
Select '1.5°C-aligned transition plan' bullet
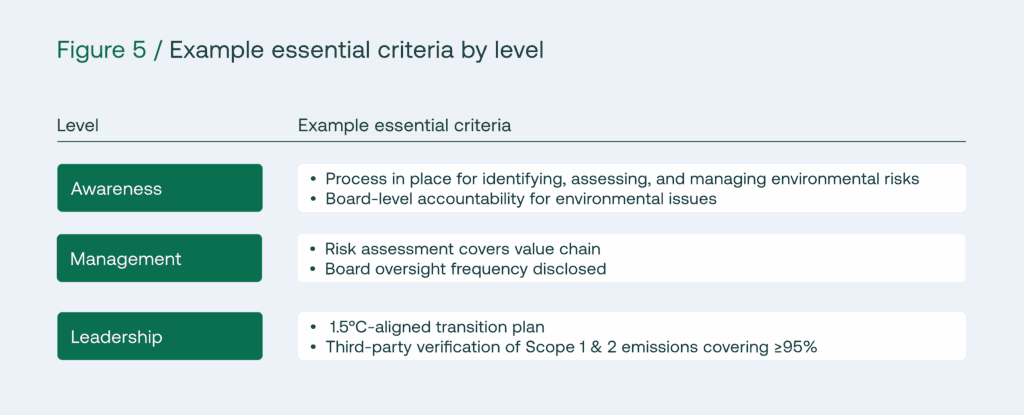(x=427, y=327)
